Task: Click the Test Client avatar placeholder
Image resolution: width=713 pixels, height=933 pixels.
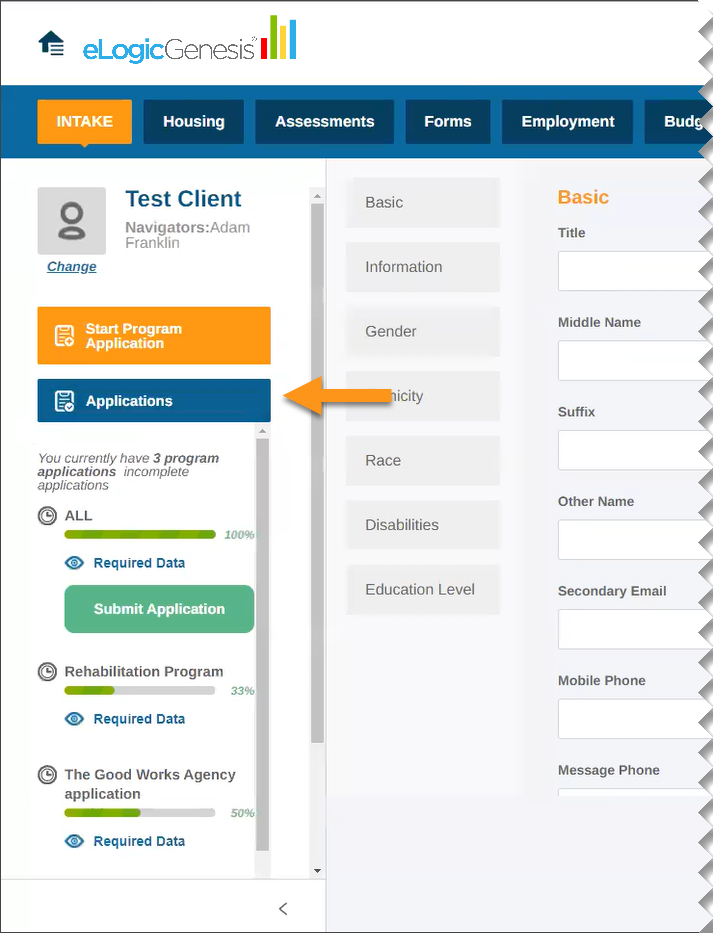Action: [71, 221]
